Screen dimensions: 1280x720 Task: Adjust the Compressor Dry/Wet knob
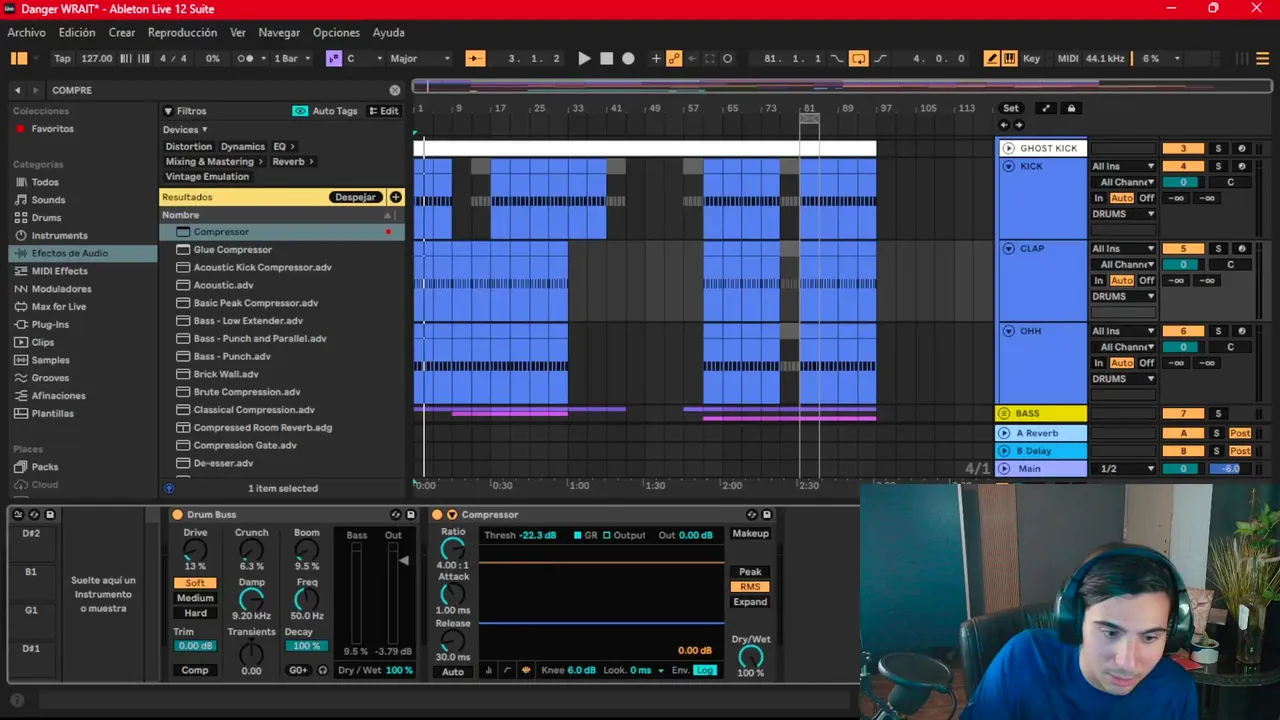pos(750,656)
